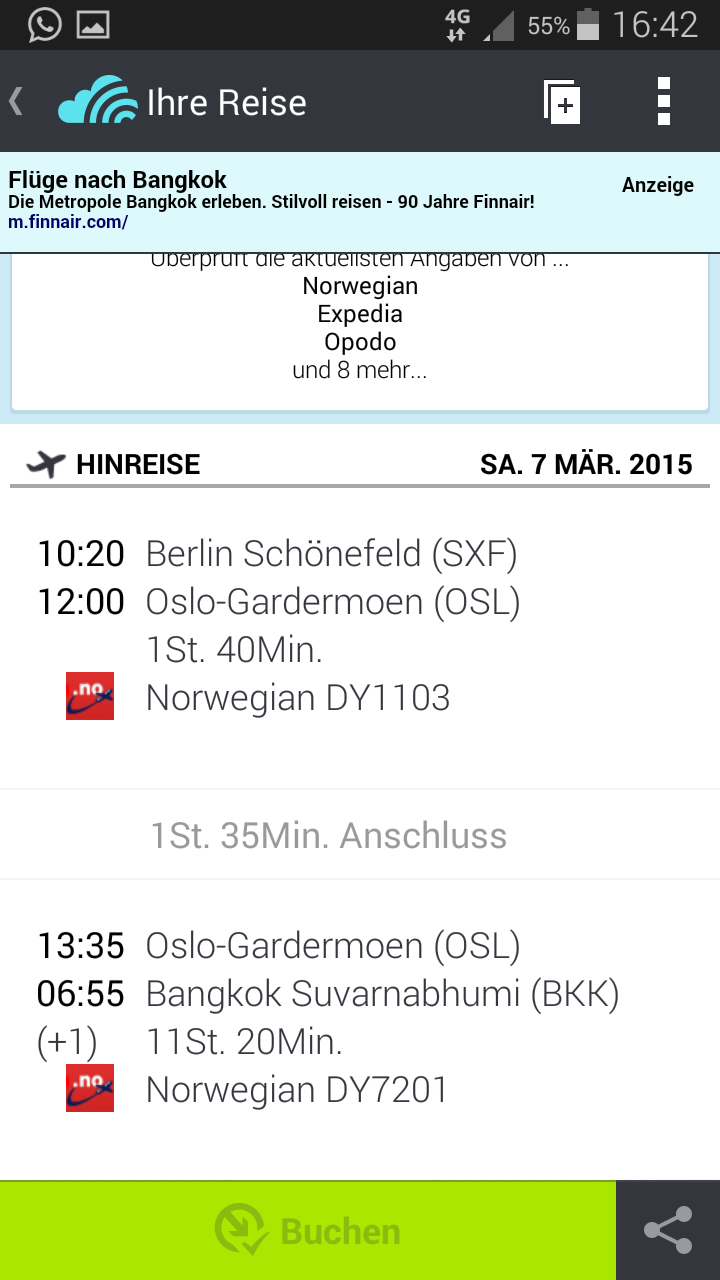
Task: Tap the Bangkok Suvarnabhumi (BKK) arrival row
Action: click(382, 994)
